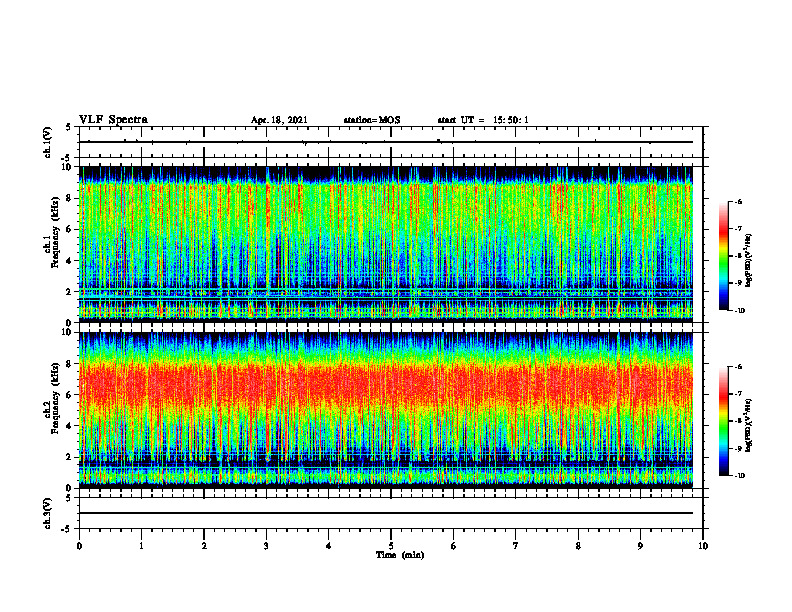This screenshot has width=792, height=612.
Task: Click the "station=MOS" label
Action: pyautogui.click(x=372, y=120)
